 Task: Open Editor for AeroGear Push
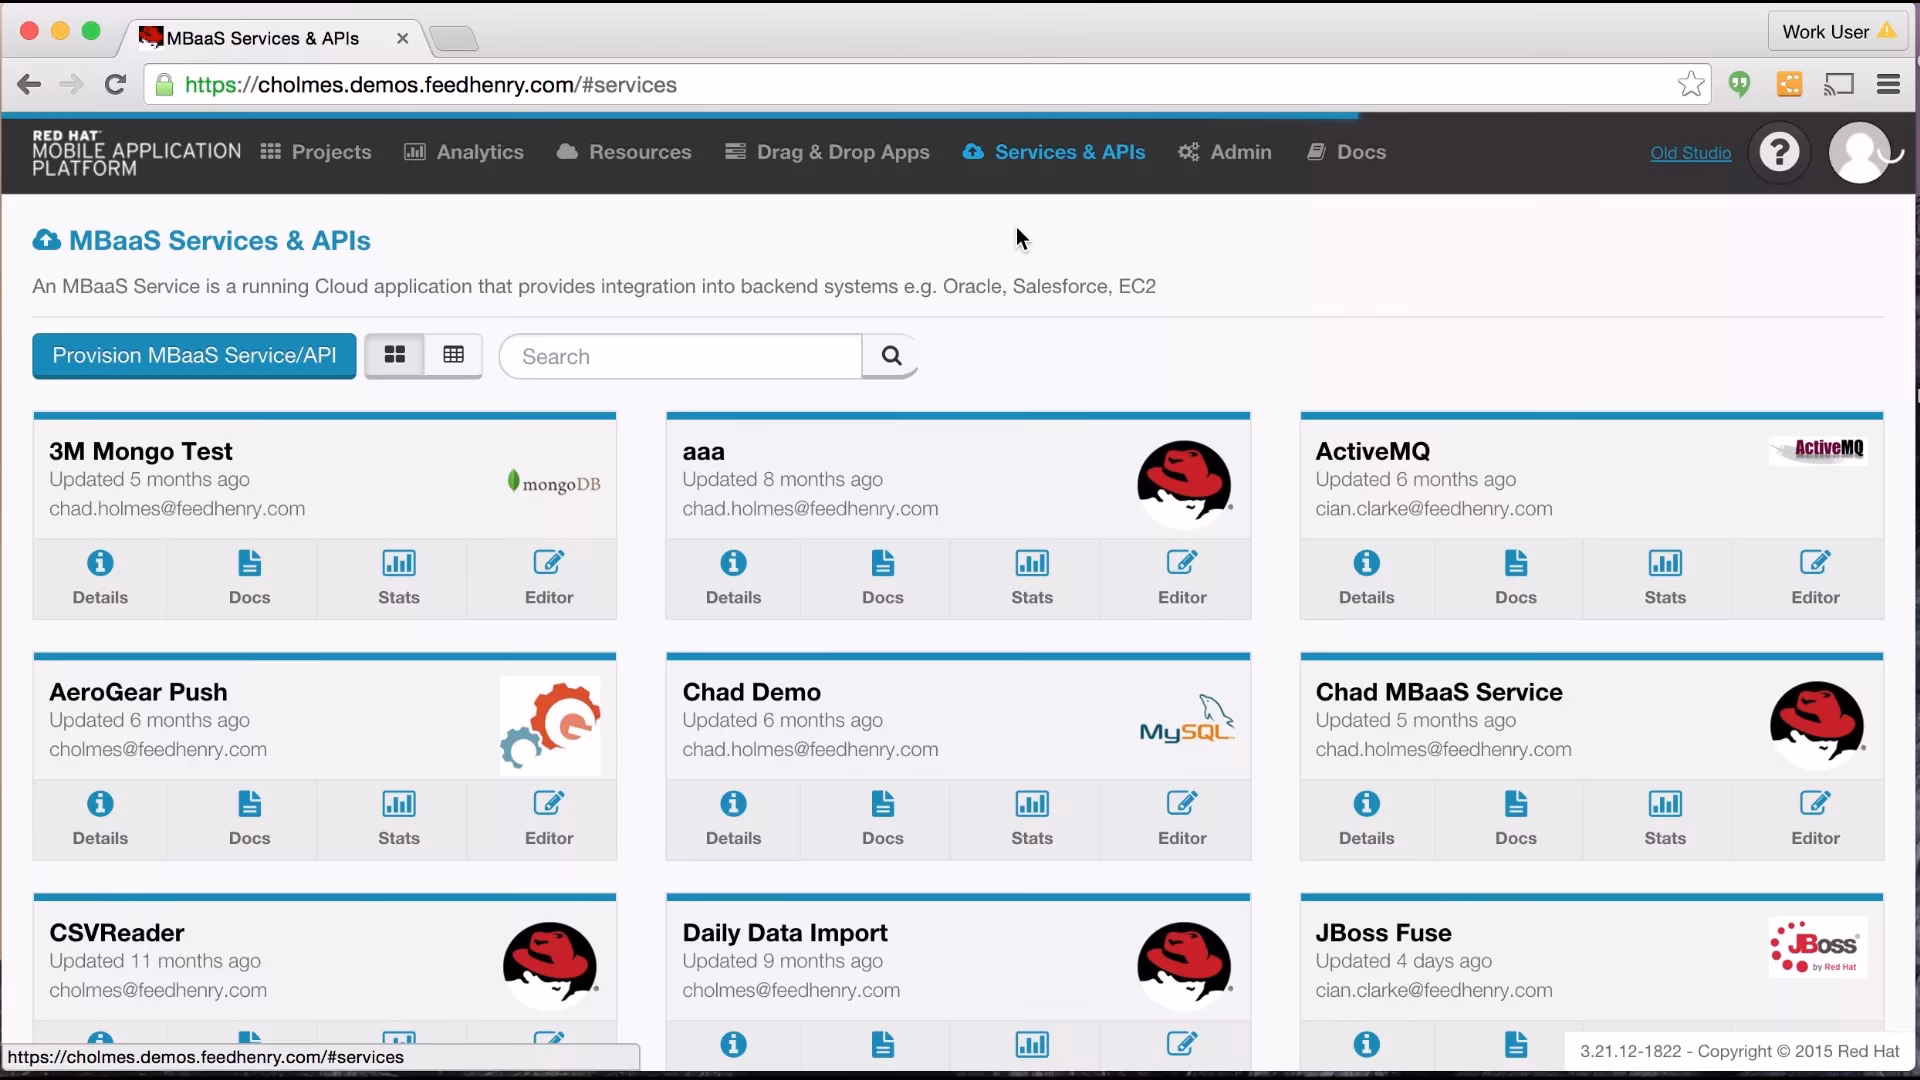549,820
